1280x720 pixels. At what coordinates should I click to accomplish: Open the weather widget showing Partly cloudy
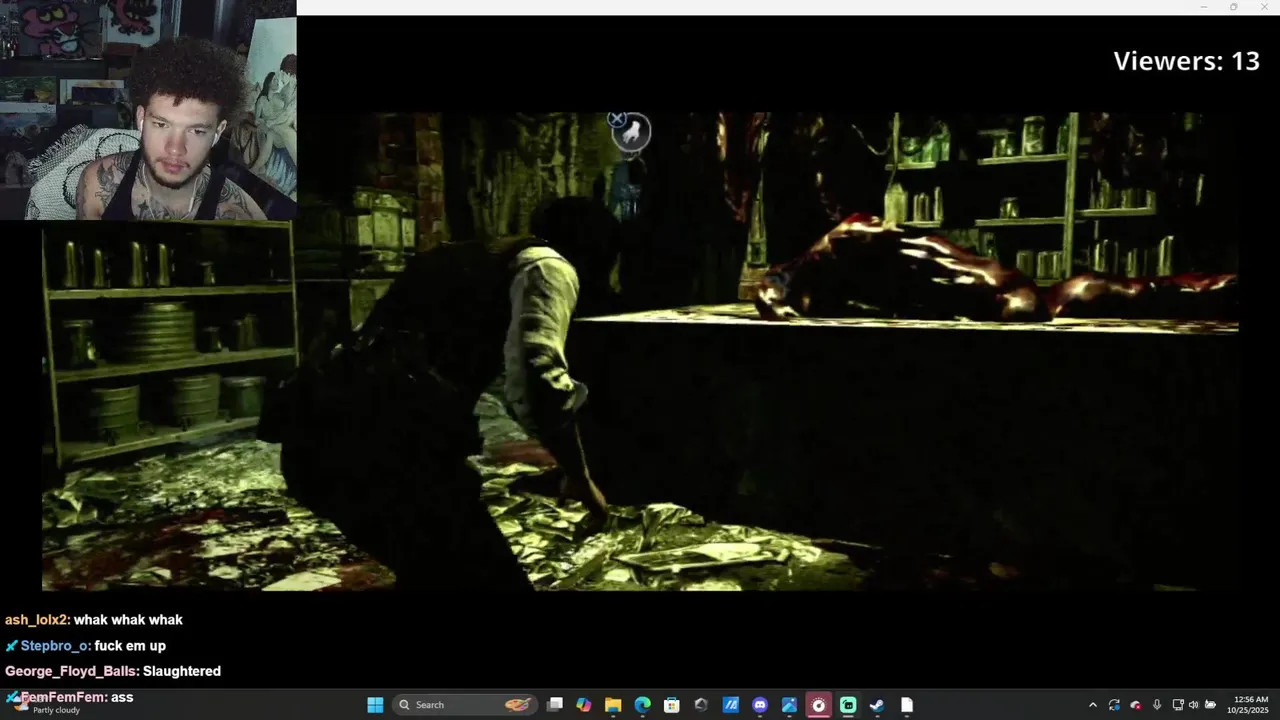45,704
